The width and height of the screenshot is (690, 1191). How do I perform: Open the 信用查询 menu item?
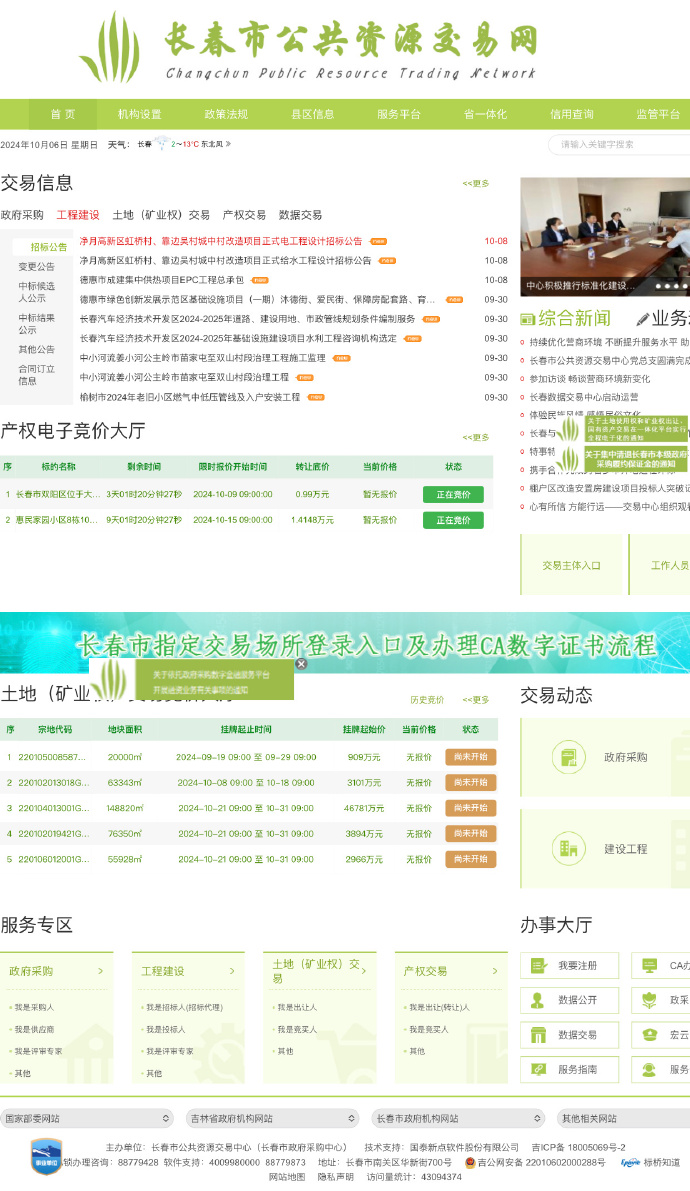tap(571, 114)
